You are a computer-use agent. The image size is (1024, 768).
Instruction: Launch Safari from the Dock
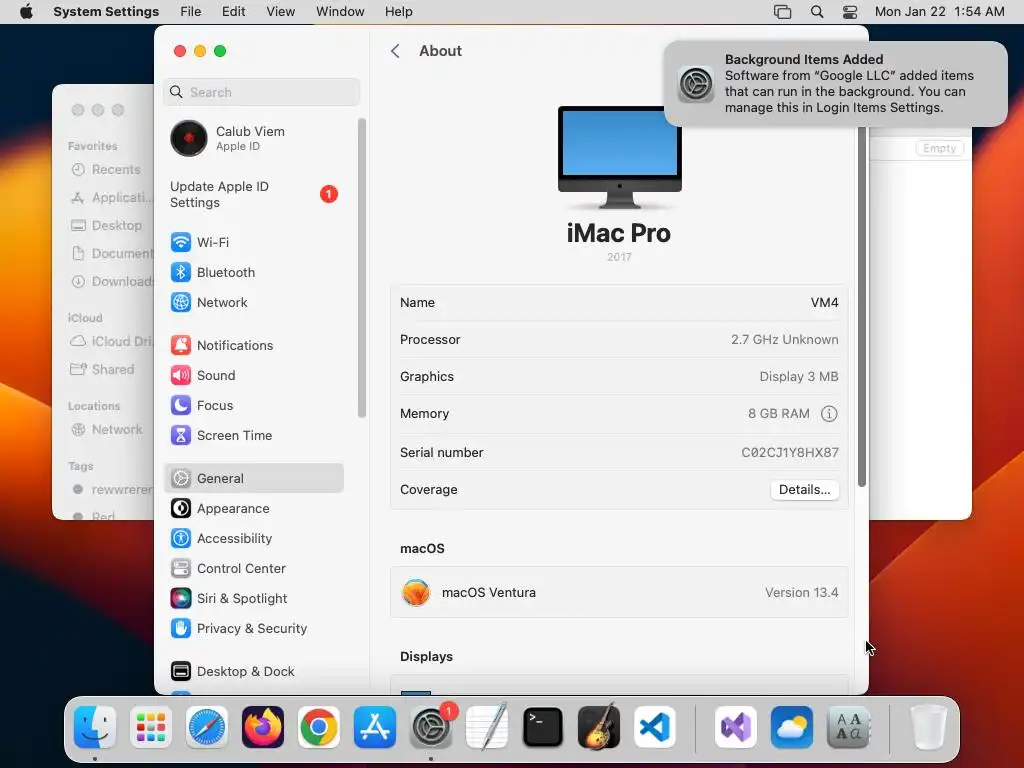click(207, 727)
